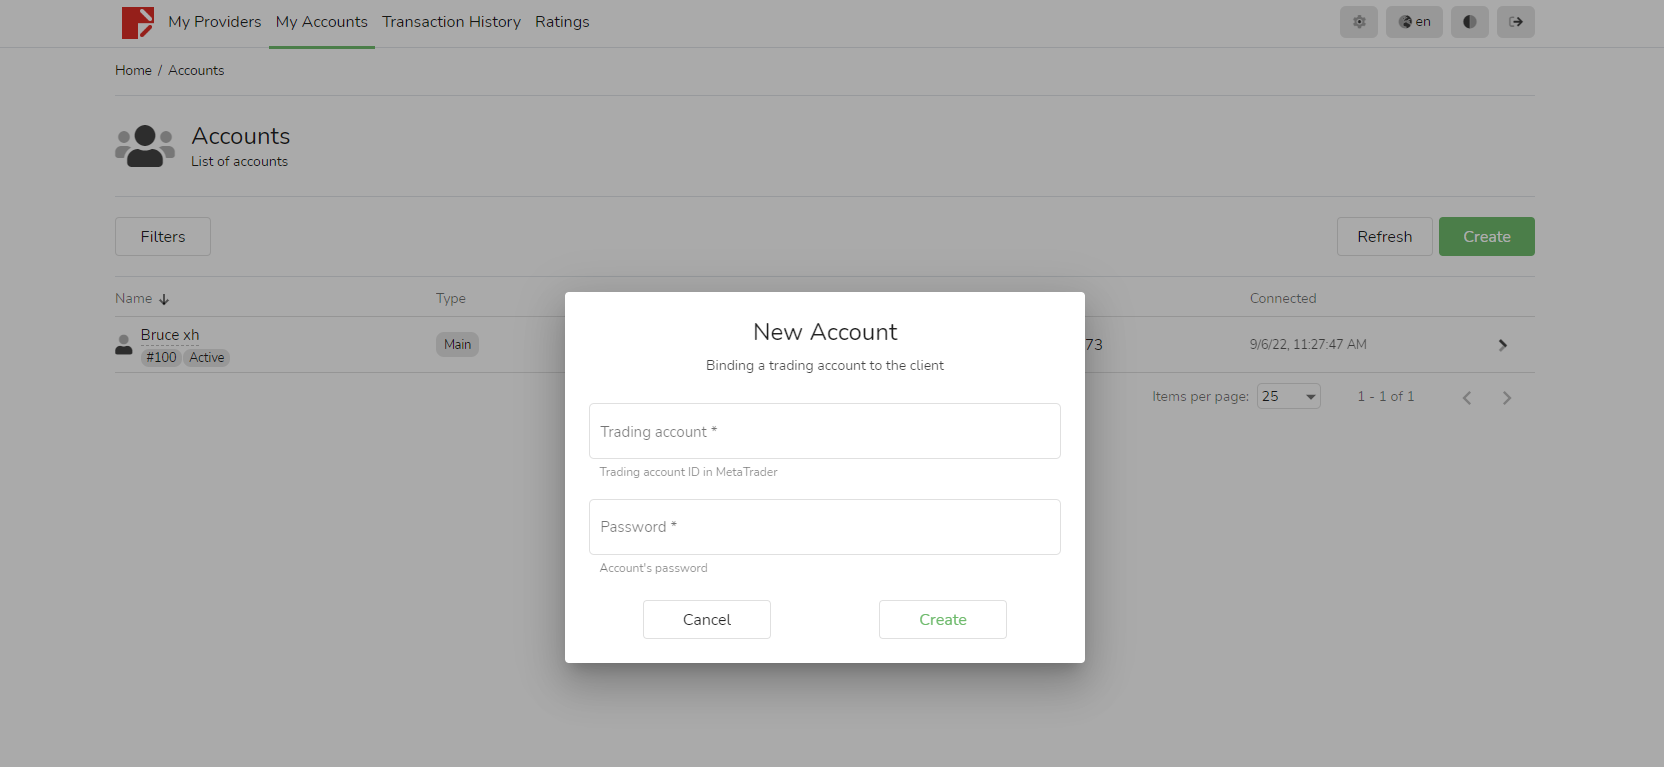Expand the Filters panel

pyautogui.click(x=163, y=237)
